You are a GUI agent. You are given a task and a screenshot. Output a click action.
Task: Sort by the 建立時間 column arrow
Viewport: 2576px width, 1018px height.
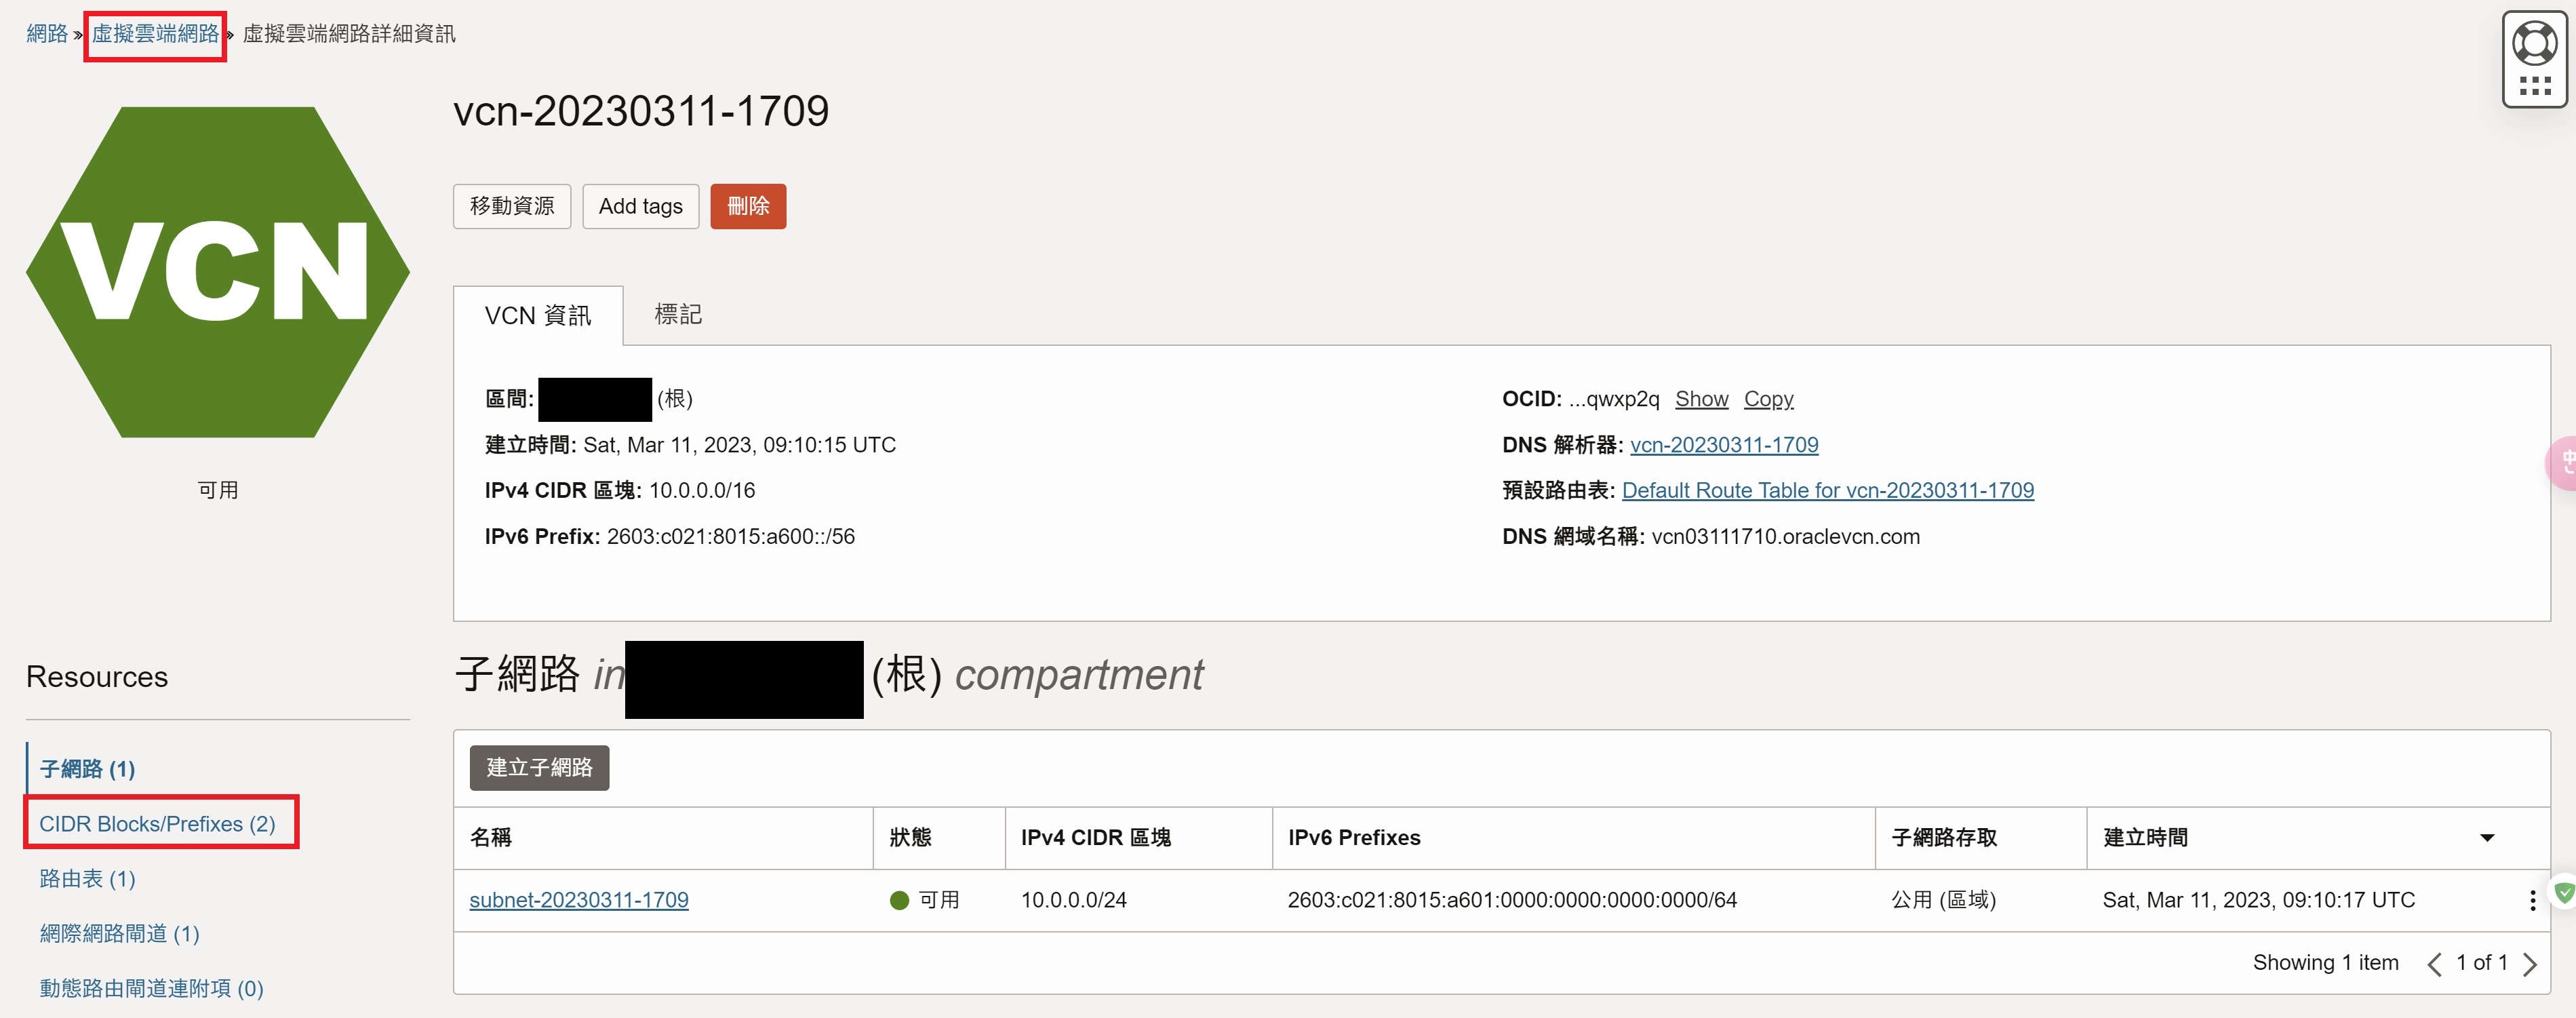pos(2487,838)
